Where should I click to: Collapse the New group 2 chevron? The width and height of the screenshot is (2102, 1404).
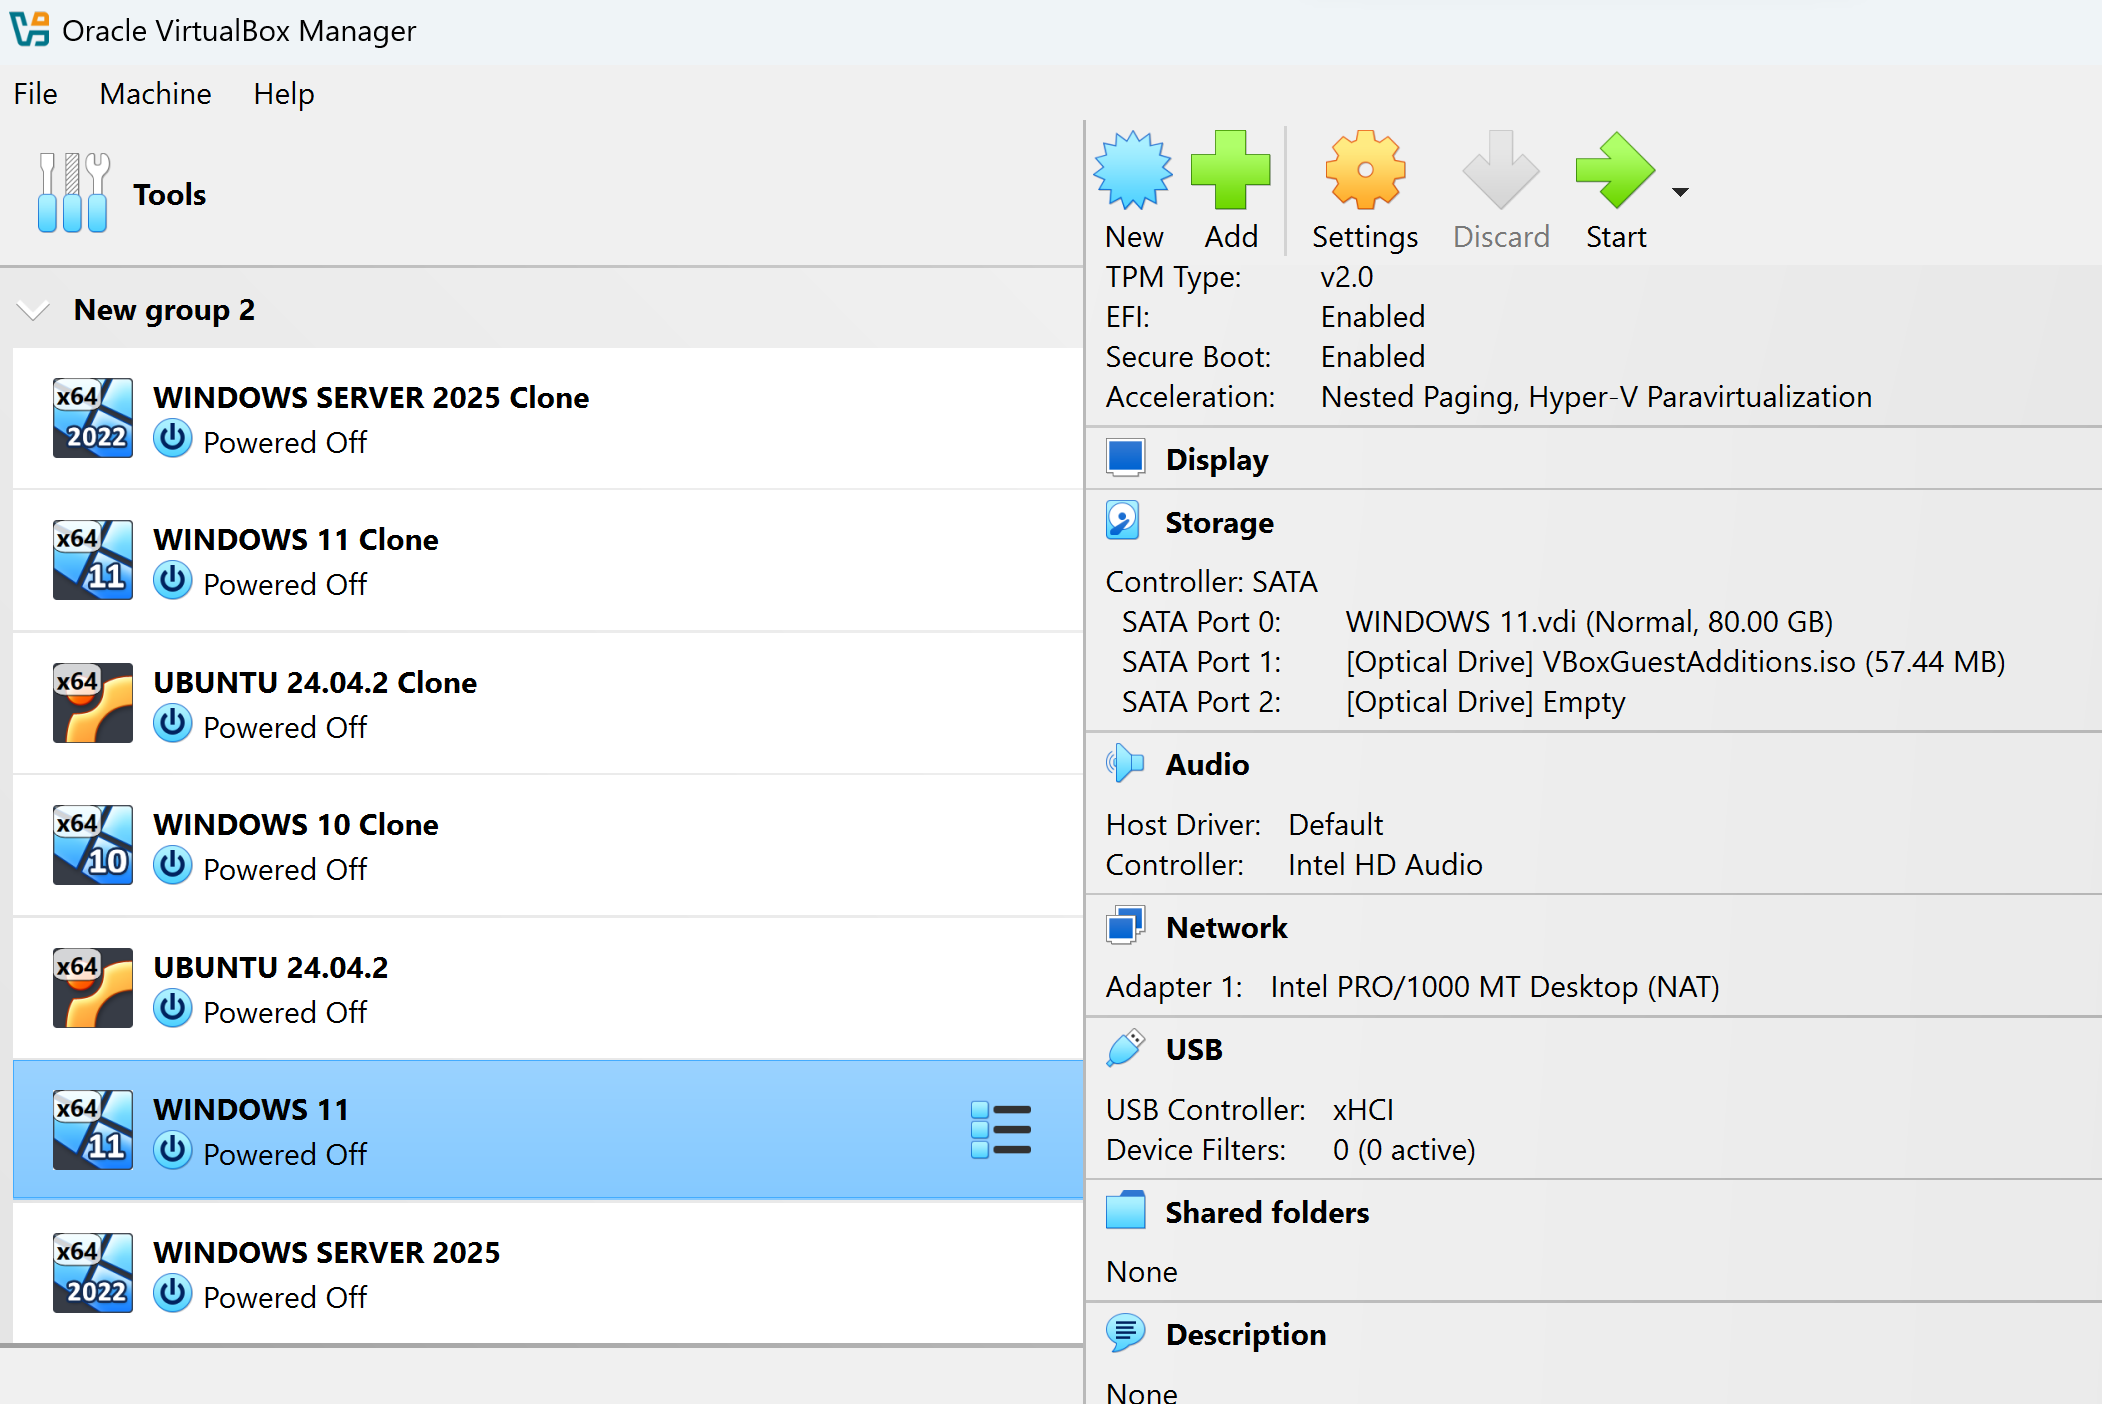pyautogui.click(x=34, y=310)
